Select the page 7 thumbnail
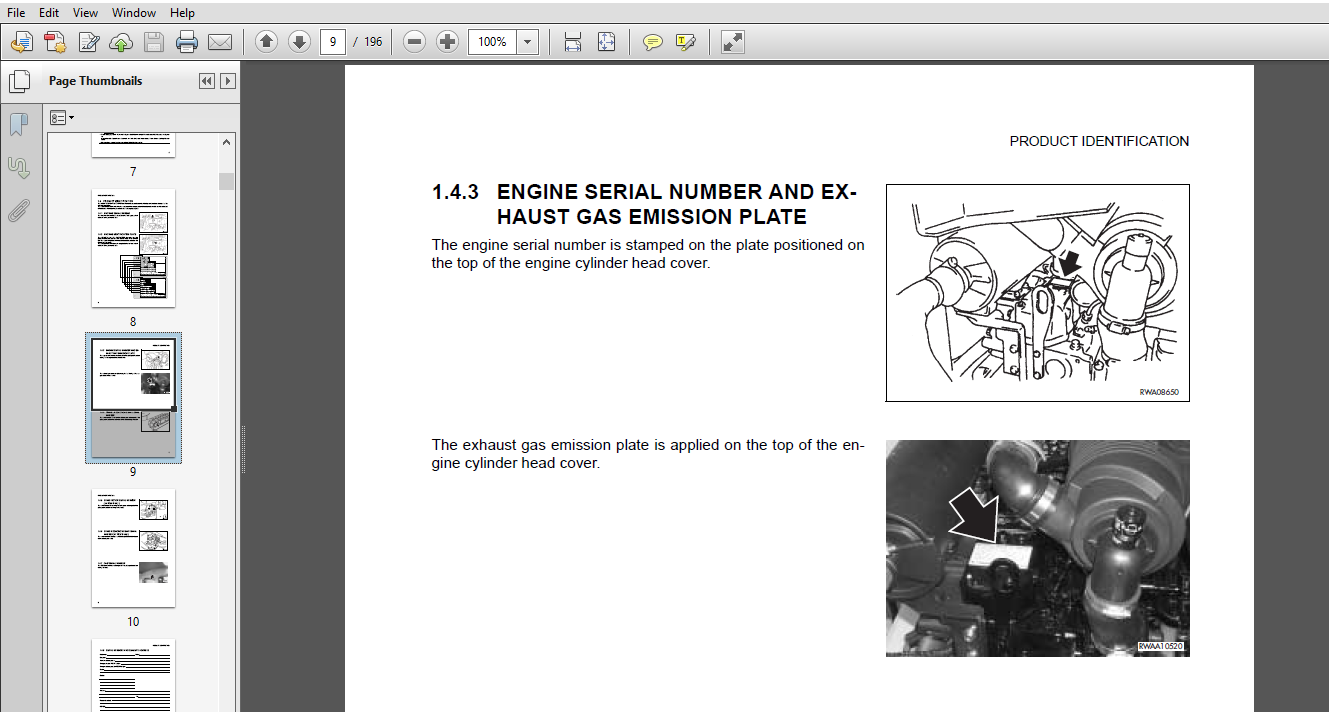The width and height of the screenshot is (1329, 712). 133,145
